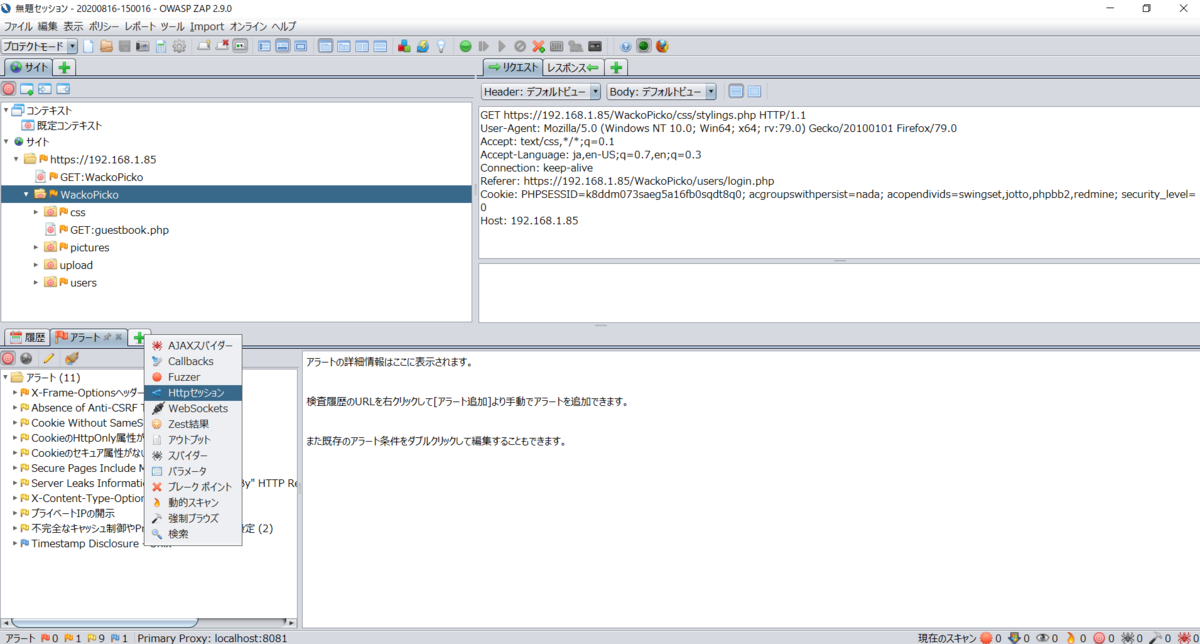This screenshot has width=1200, height=644.
Task: Click the Manage Add-ons colored blocks icon
Action: (x=404, y=46)
